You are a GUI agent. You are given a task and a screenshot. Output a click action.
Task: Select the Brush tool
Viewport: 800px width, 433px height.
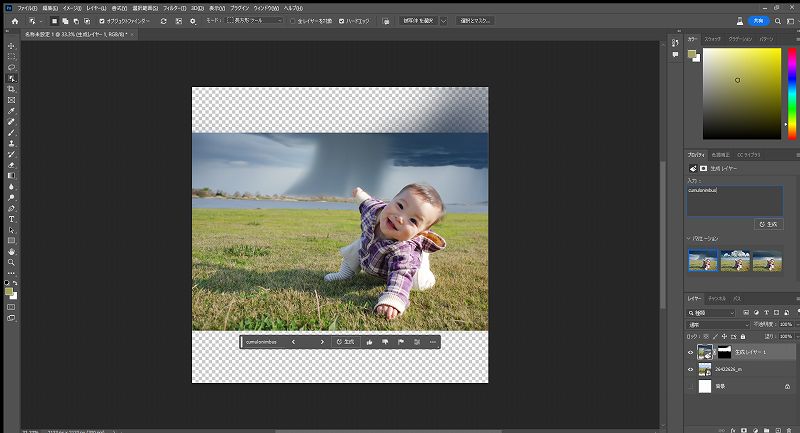[11, 133]
